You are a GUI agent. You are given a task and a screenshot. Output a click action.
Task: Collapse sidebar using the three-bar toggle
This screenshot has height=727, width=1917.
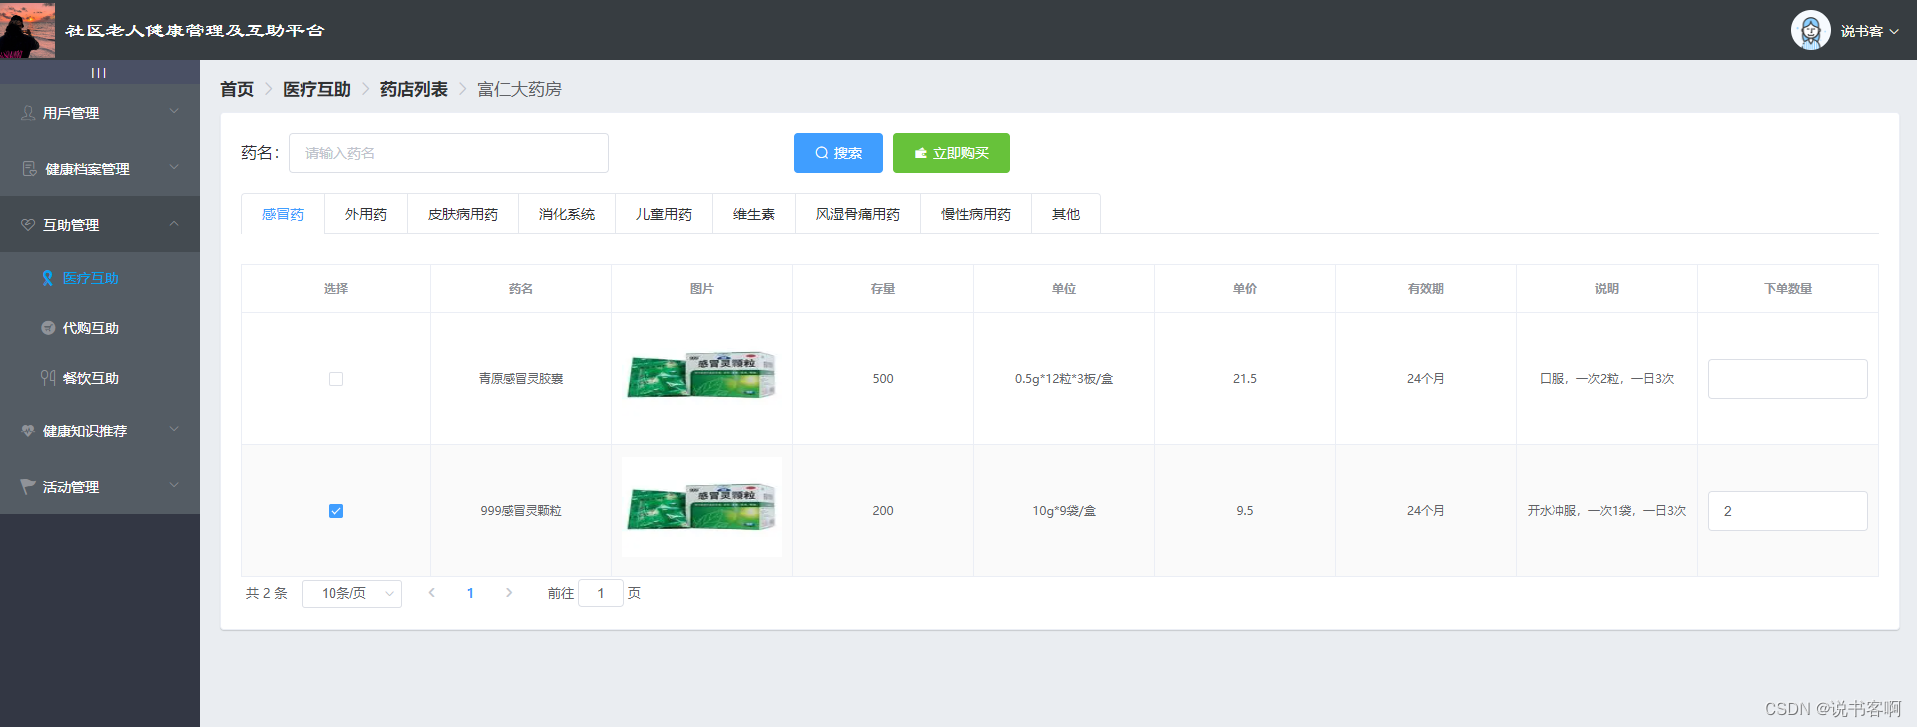point(99,73)
